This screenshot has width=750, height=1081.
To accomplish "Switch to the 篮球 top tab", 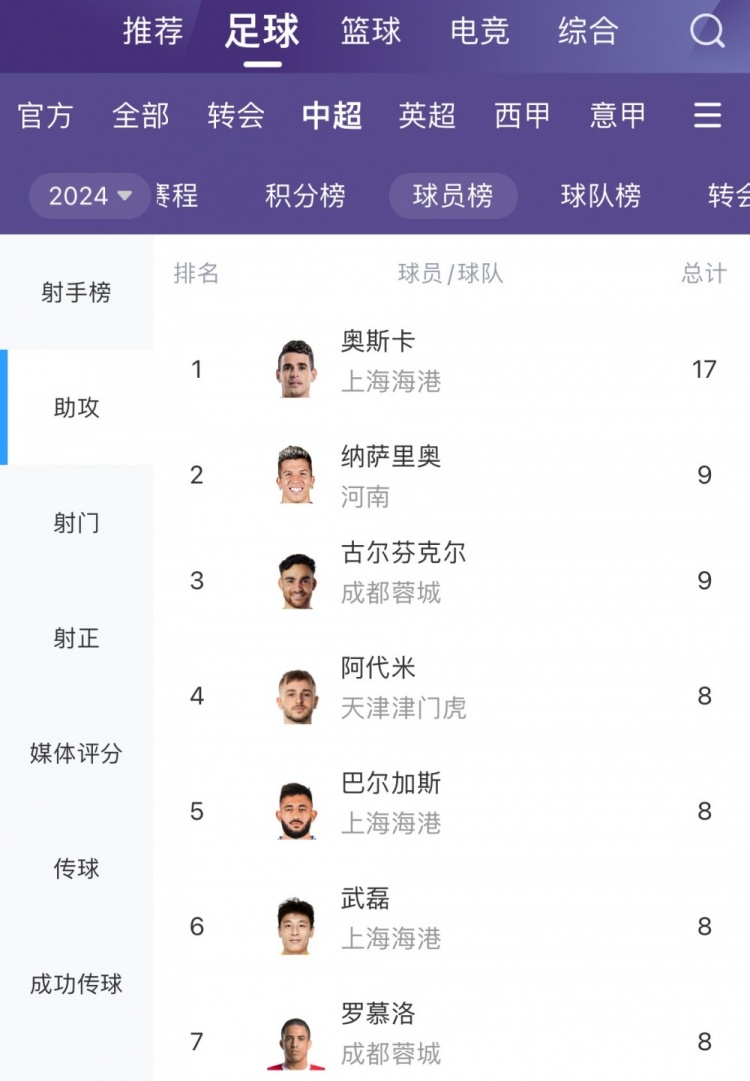I will (x=371, y=31).
